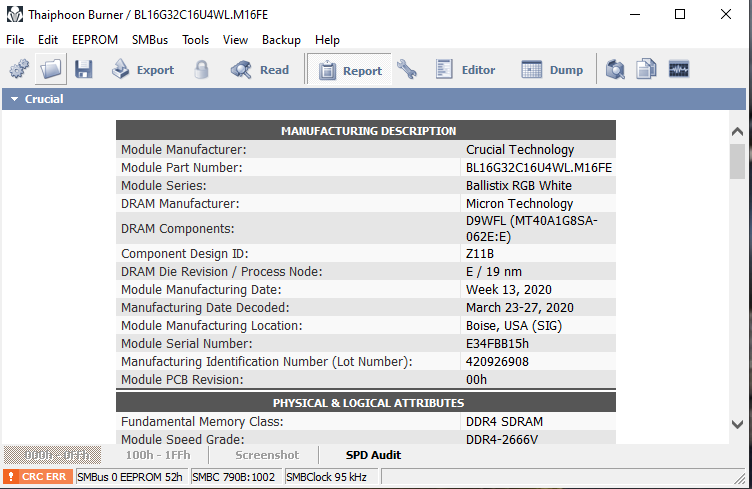The width and height of the screenshot is (752, 489).
Task: Click the padlock write-protect icon
Action: (x=201, y=70)
